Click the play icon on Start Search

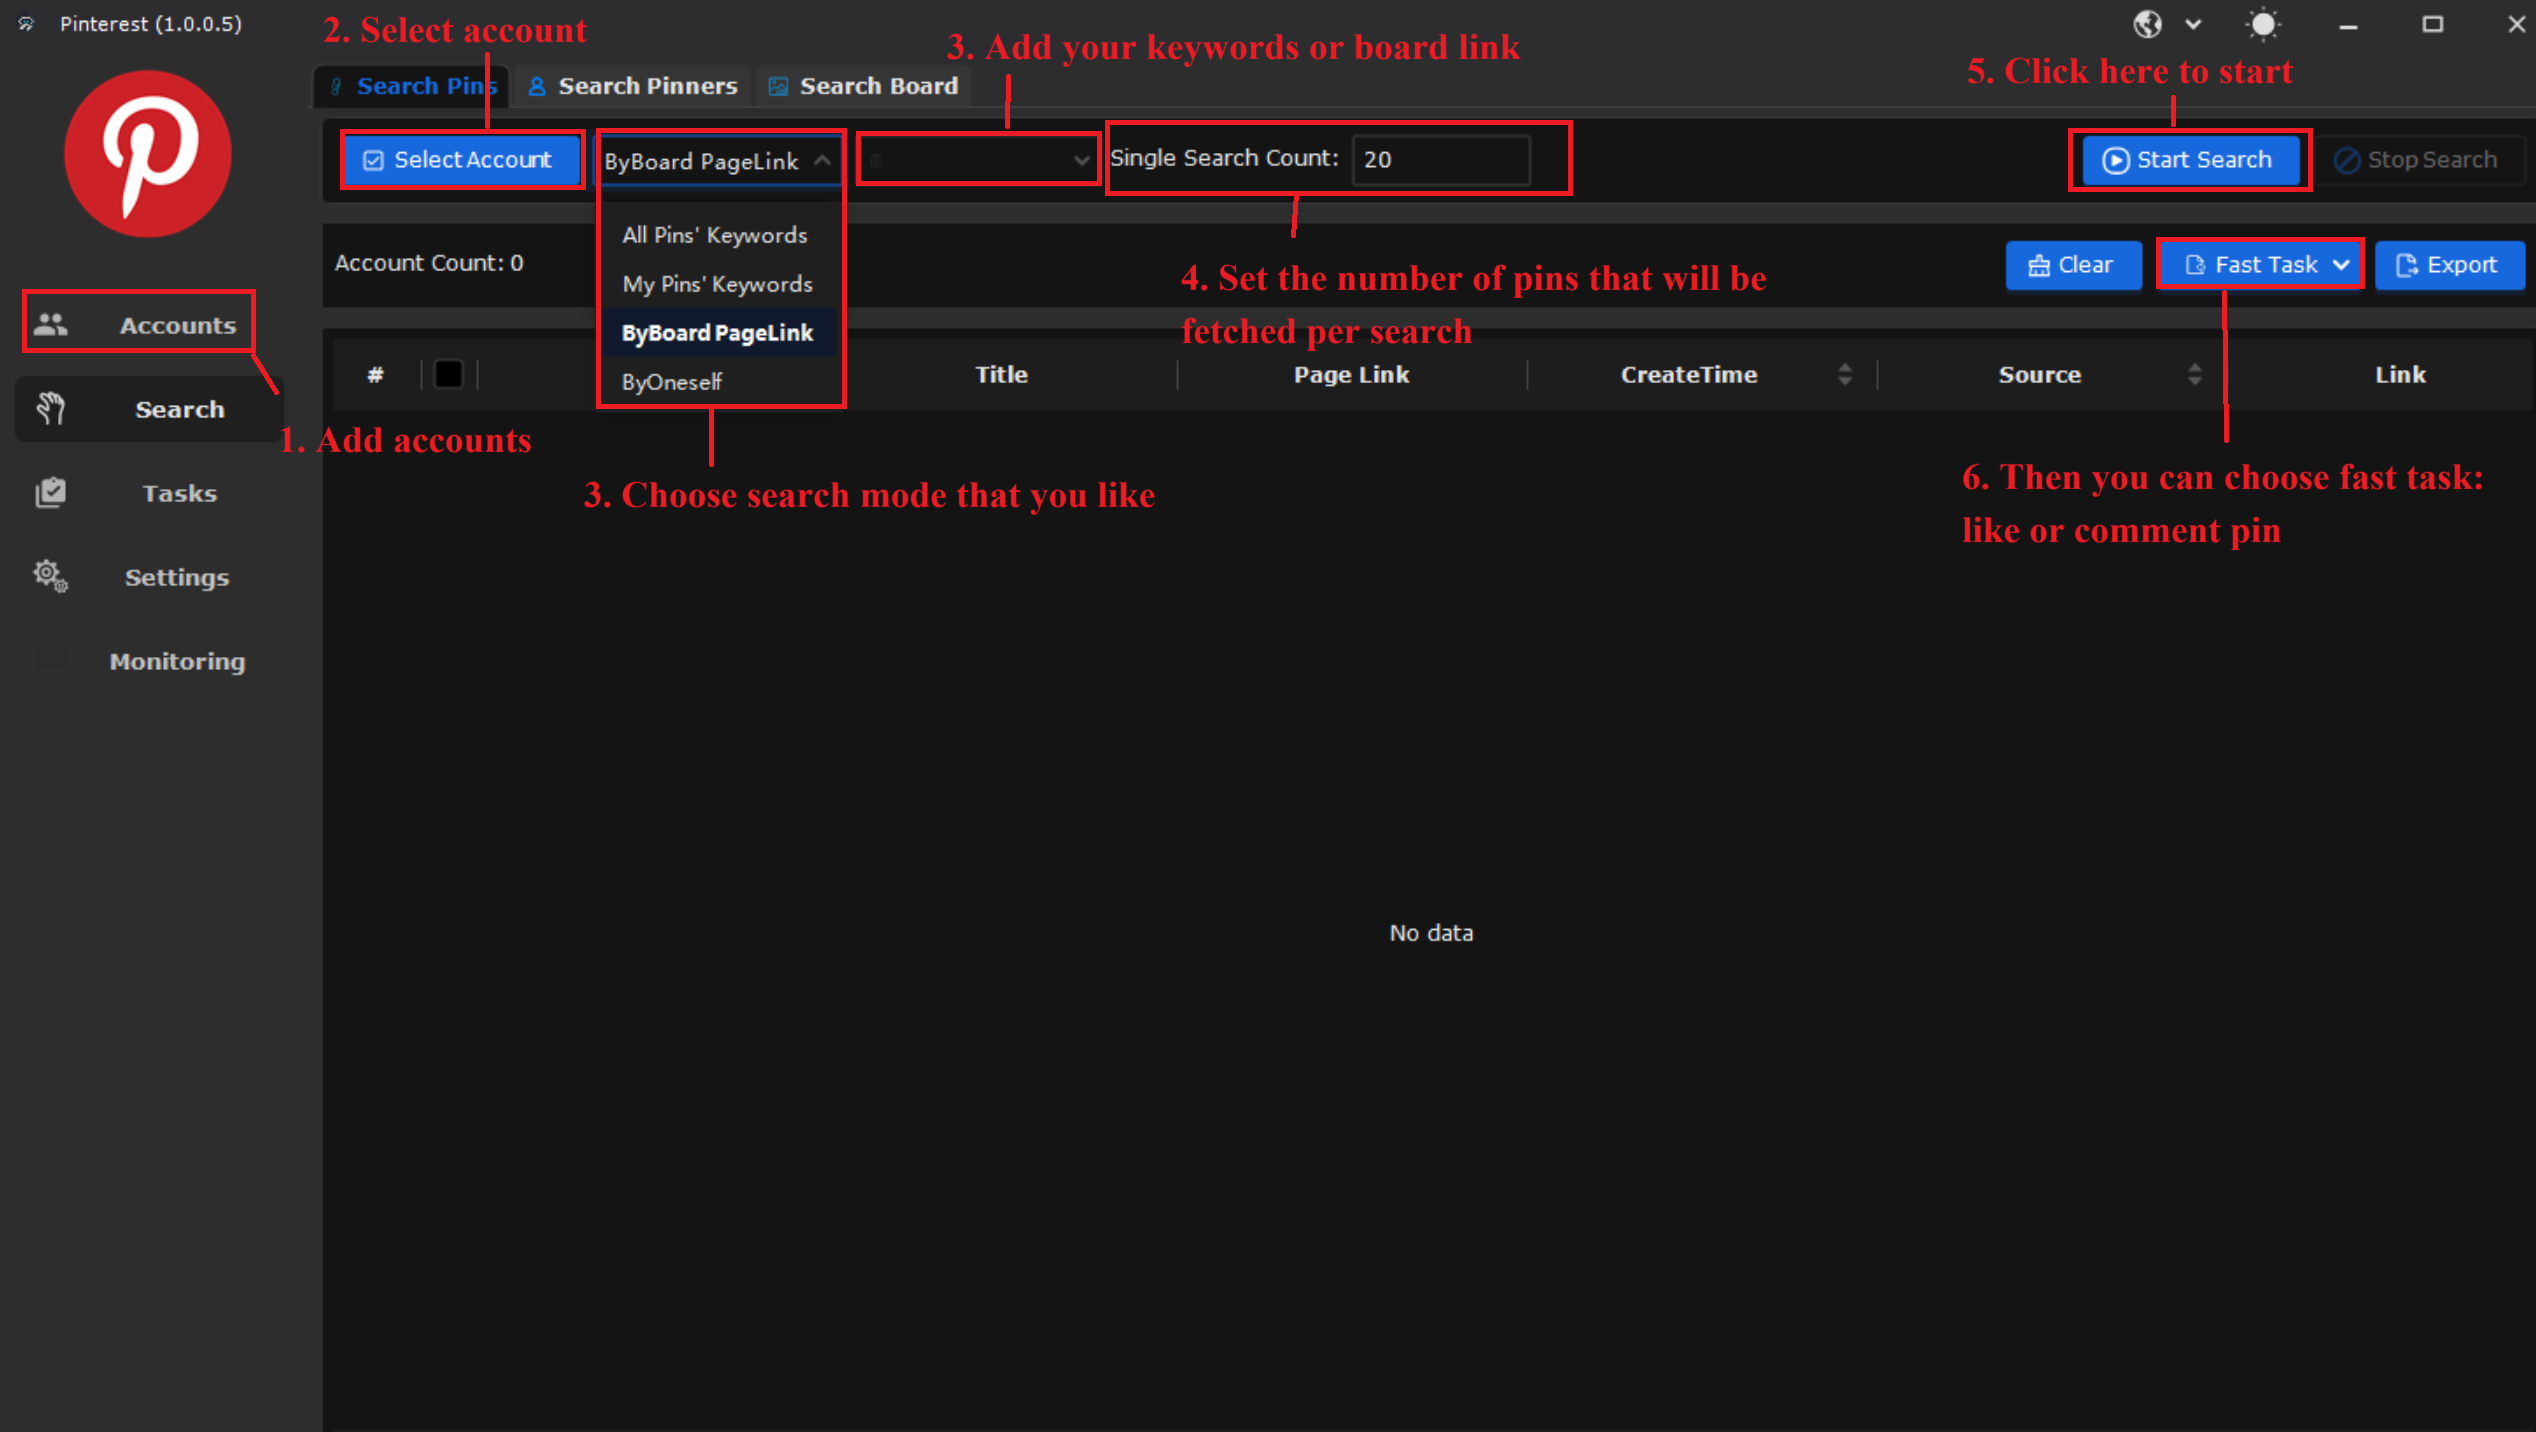point(2115,160)
